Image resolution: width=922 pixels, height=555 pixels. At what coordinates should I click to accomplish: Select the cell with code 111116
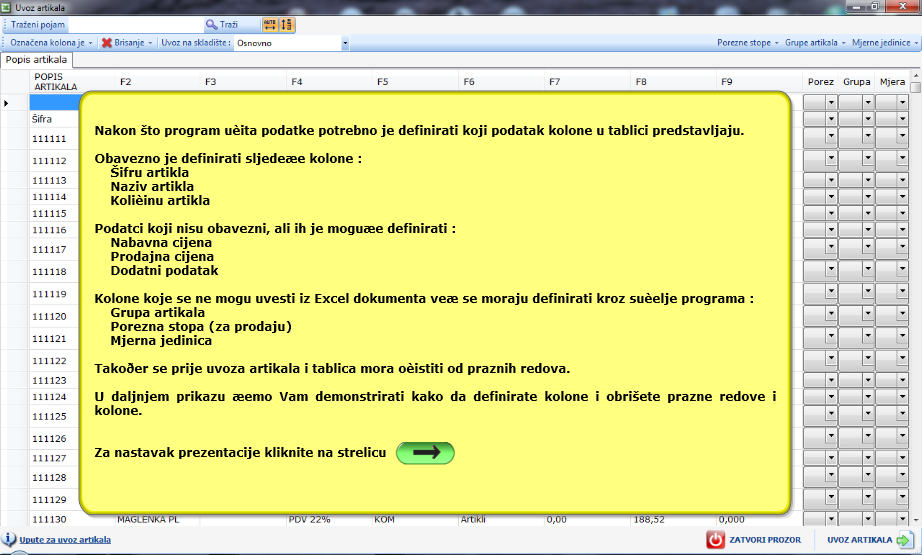54,230
